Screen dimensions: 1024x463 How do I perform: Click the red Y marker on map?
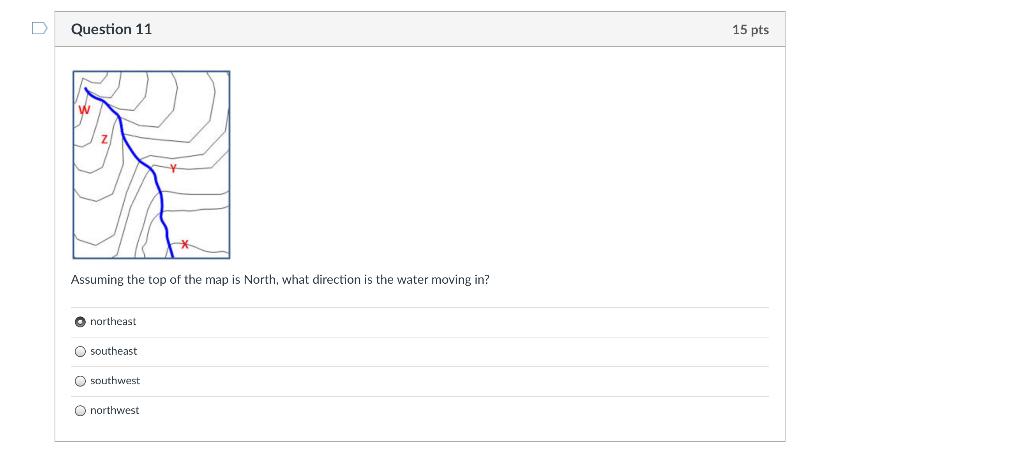pyautogui.click(x=173, y=168)
